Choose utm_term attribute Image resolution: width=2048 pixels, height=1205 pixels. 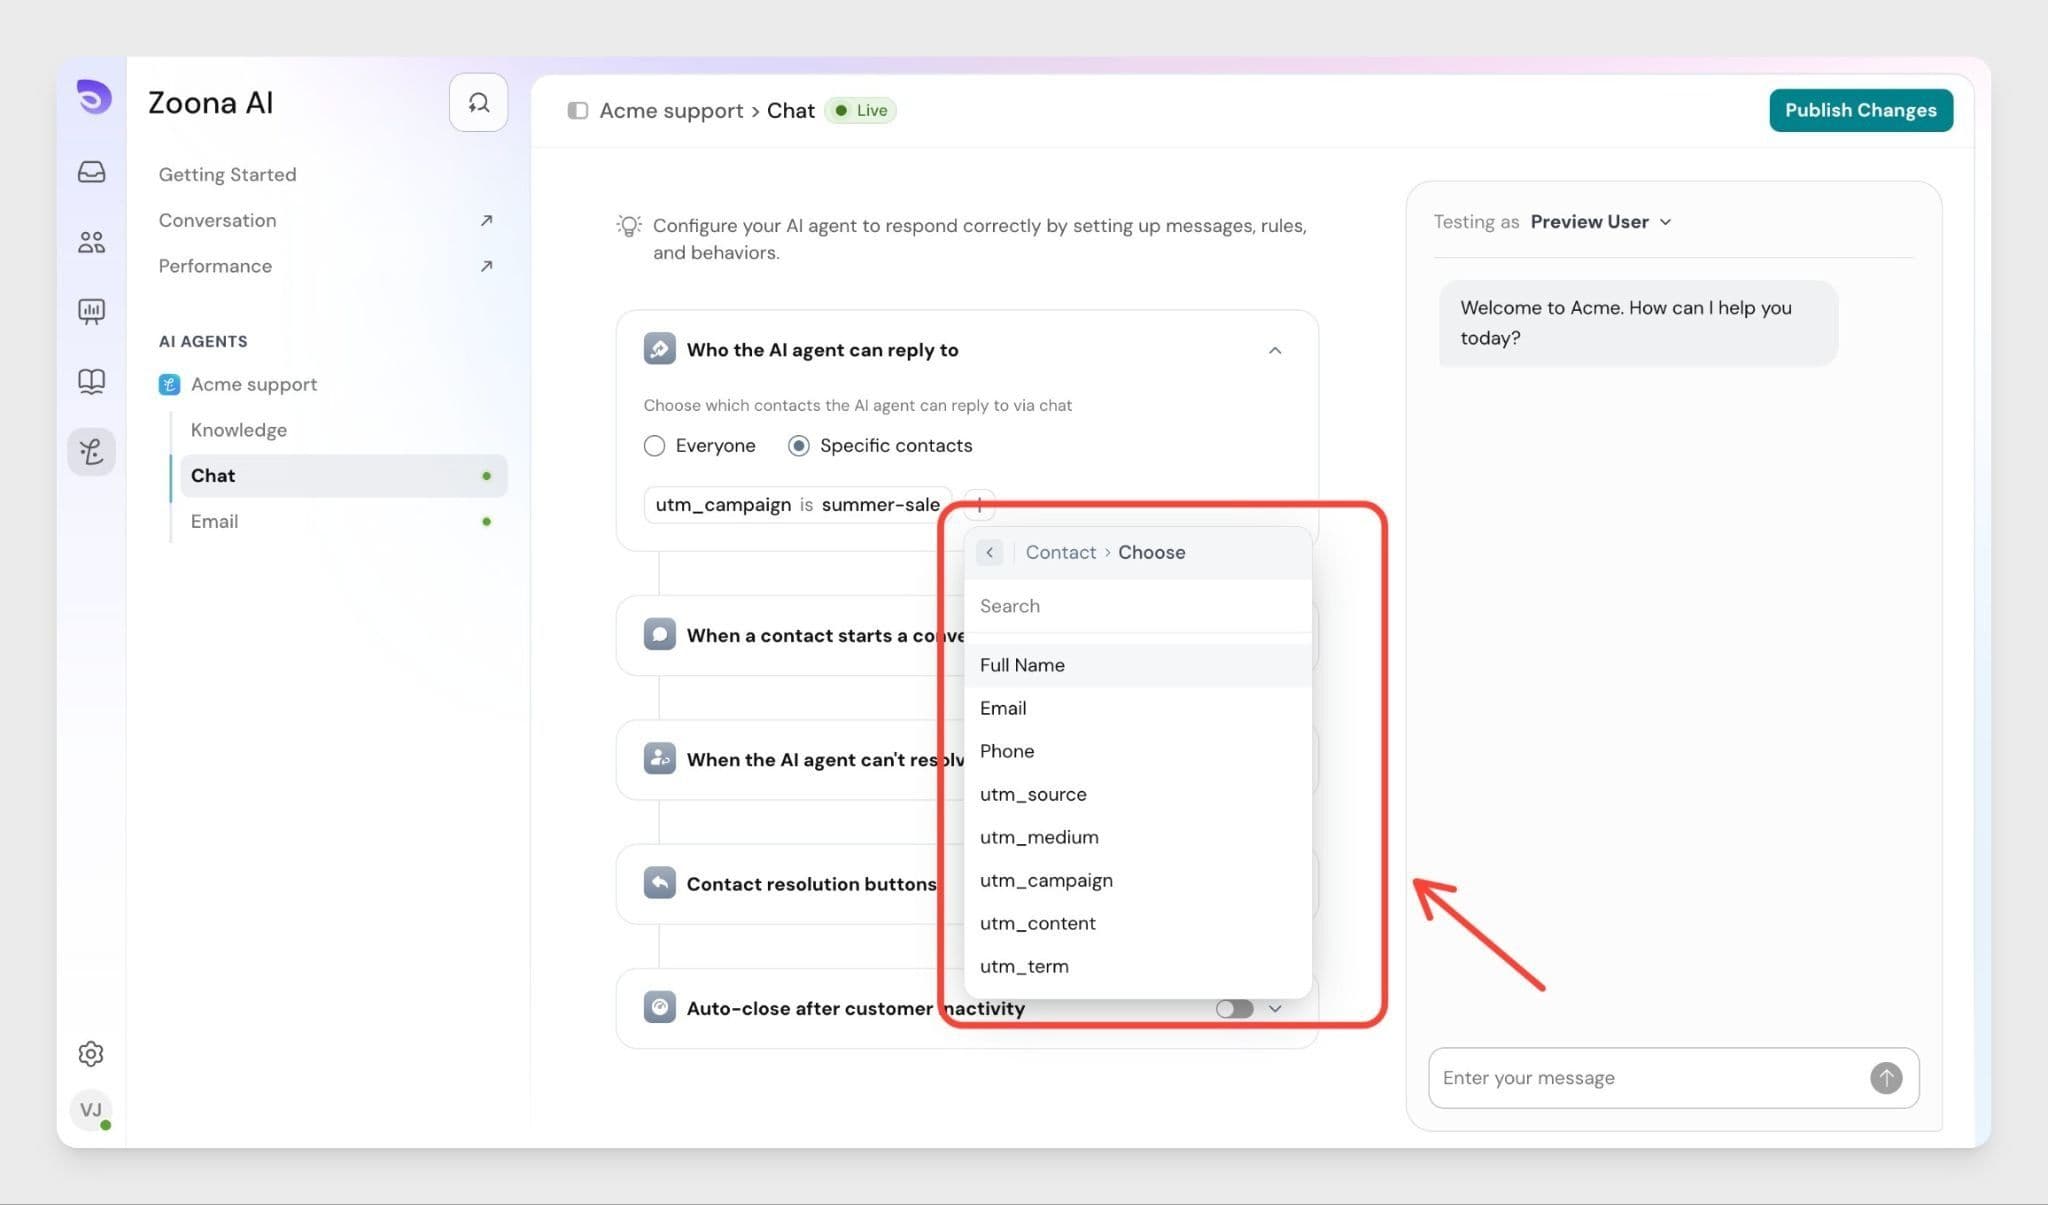[1137, 966]
